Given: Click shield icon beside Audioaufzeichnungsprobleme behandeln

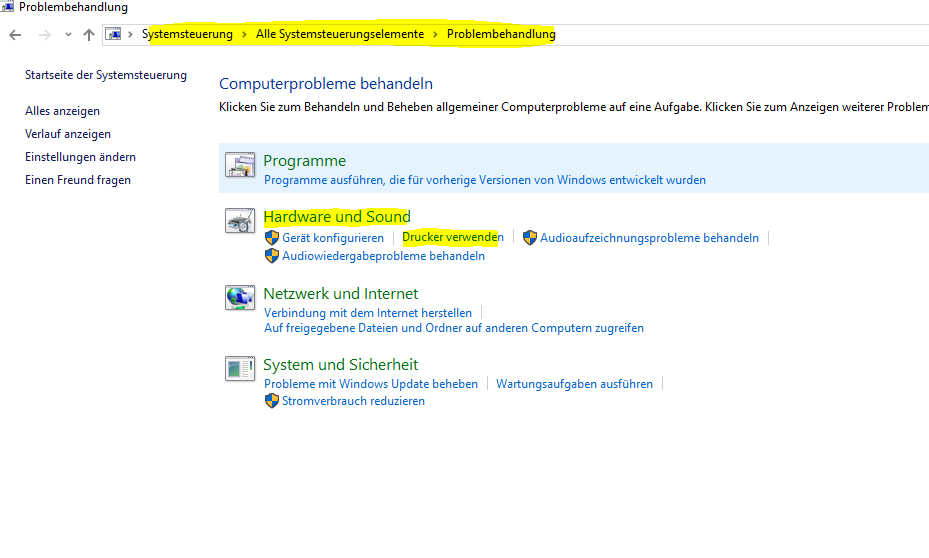Looking at the screenshot, I should [530, 238].
